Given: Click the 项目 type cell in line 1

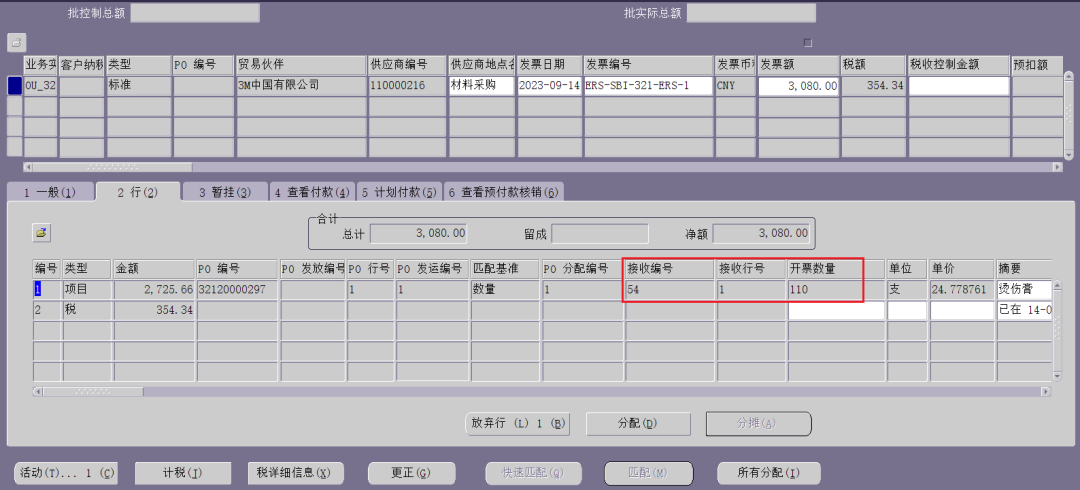Looking at the screenshot, I should pos(87,290).
